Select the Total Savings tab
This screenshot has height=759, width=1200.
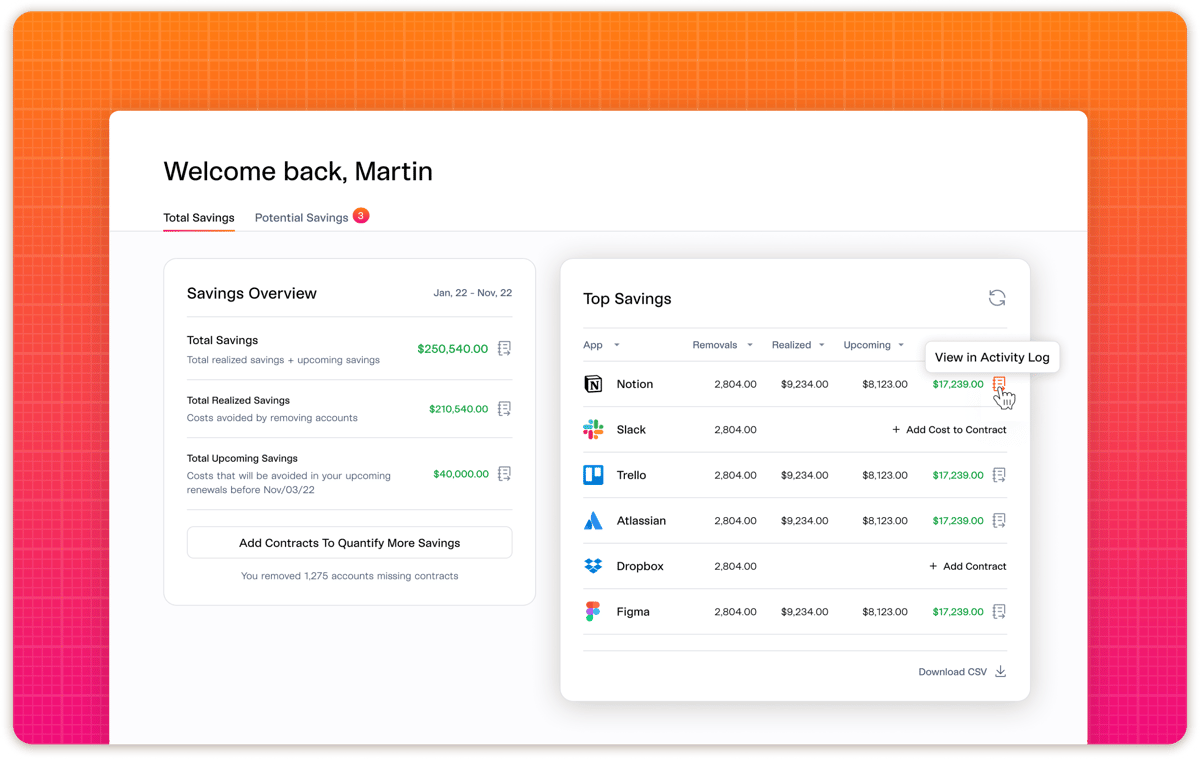(x=198, y=217)
